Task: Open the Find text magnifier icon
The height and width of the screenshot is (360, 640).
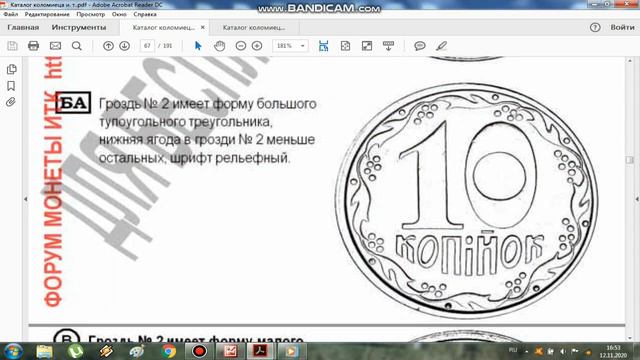Action: [76, 46]
